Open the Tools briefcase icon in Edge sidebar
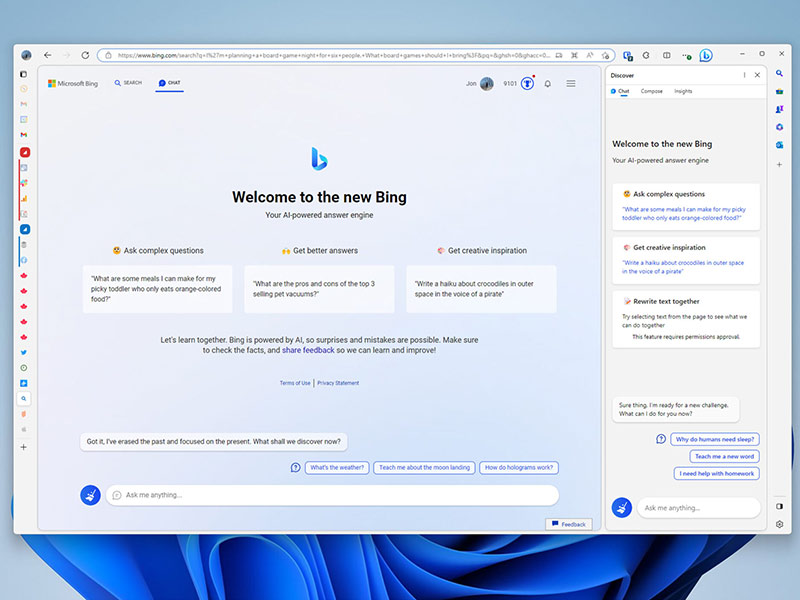800x600 pixels. click(780, 92)
